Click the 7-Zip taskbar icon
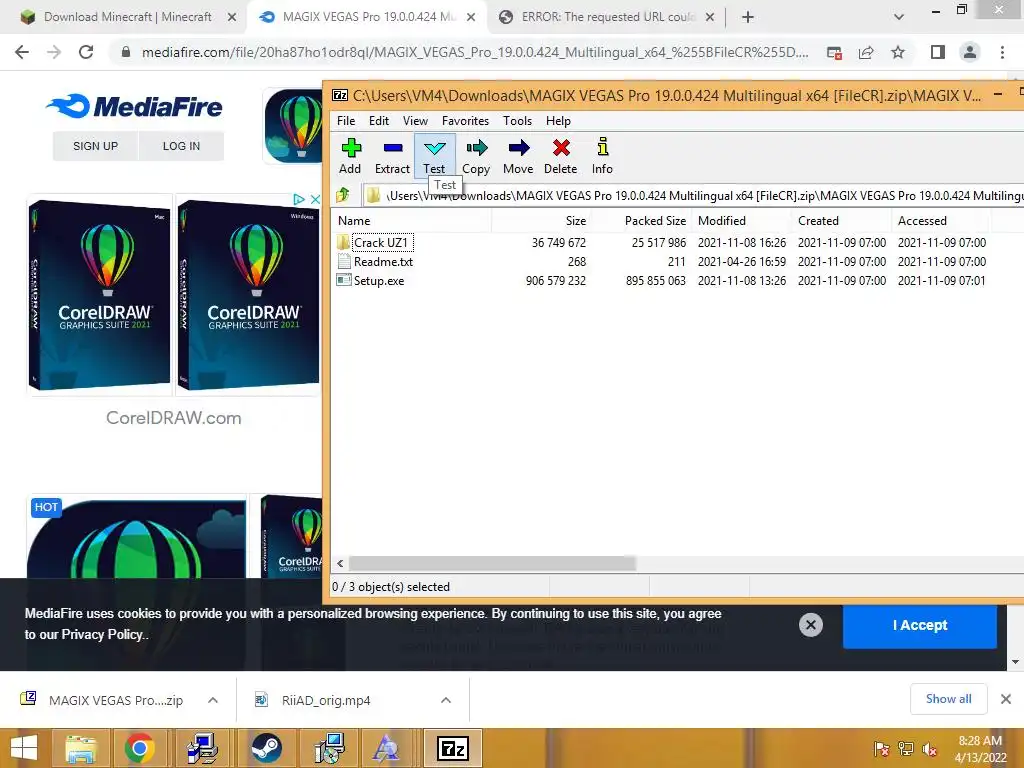The image size is (1024, 768). 453,748
